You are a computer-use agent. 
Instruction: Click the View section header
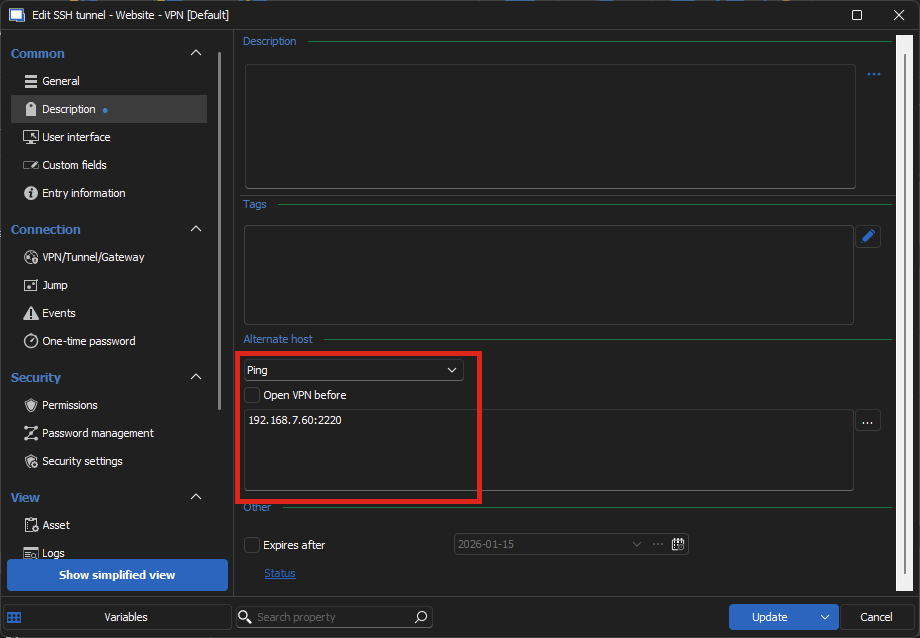point(25,498)
